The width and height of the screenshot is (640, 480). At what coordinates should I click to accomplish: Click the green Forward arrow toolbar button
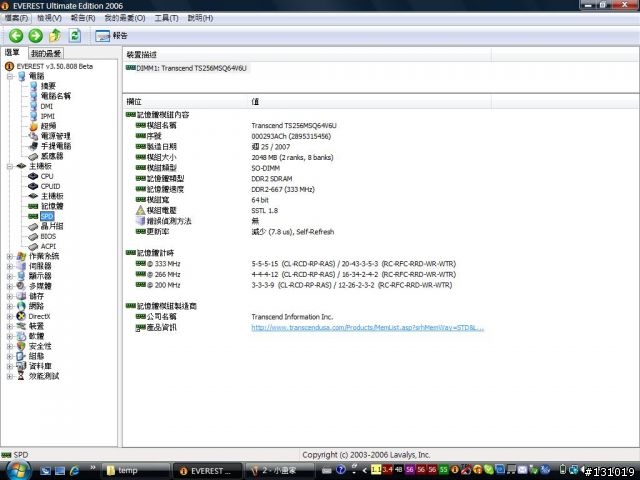pyautogui.click(x=36, y=36)
